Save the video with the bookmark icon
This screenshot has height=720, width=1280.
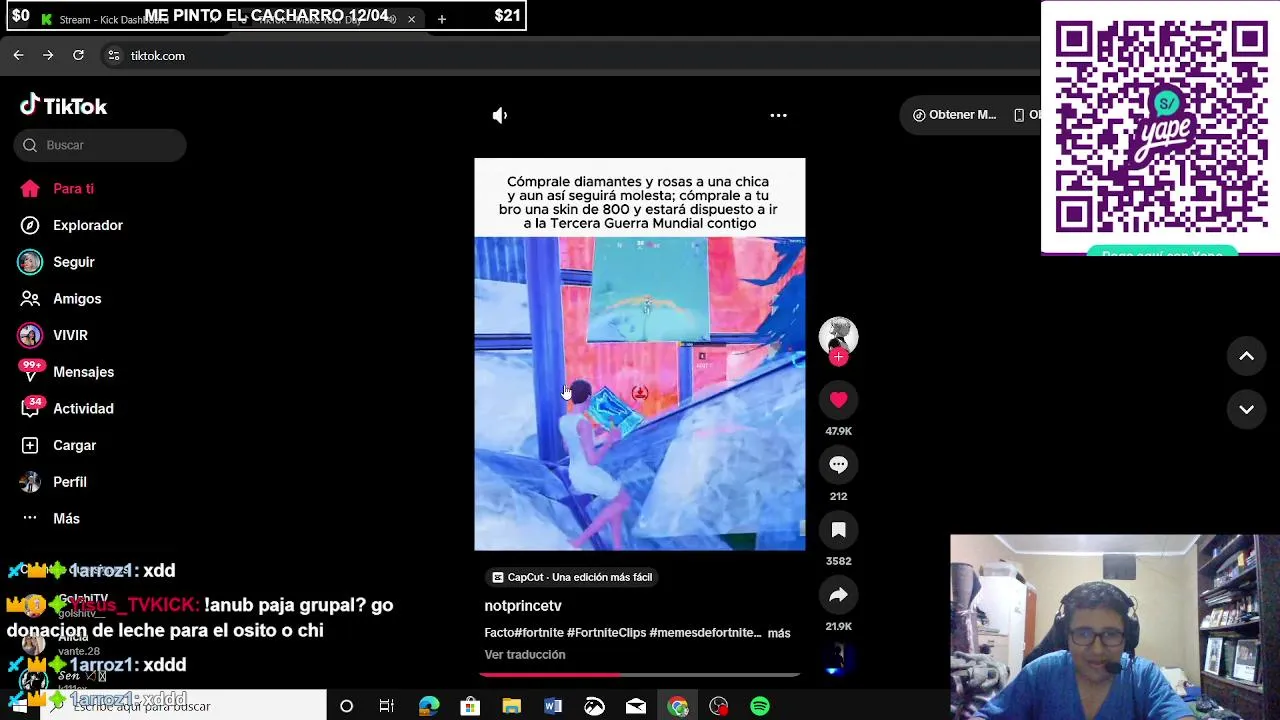838,530
